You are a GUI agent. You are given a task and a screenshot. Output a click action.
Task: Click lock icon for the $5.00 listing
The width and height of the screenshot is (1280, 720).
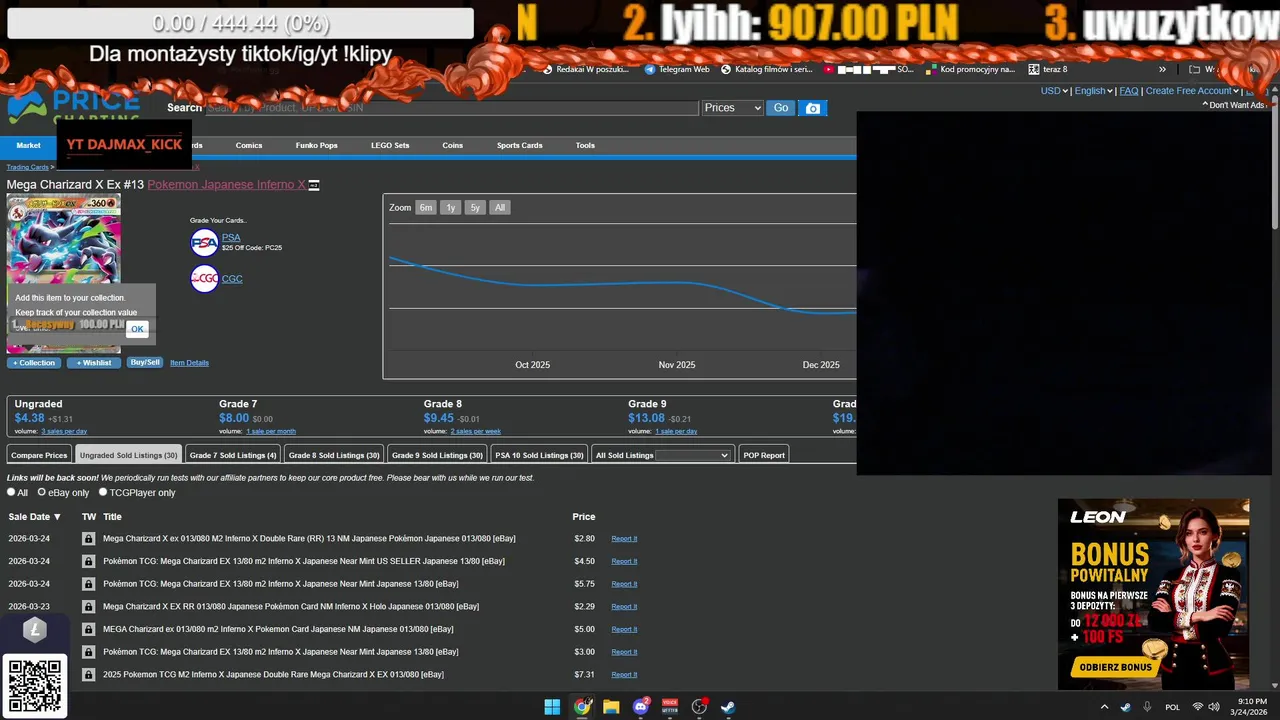[x=88, y=630]
